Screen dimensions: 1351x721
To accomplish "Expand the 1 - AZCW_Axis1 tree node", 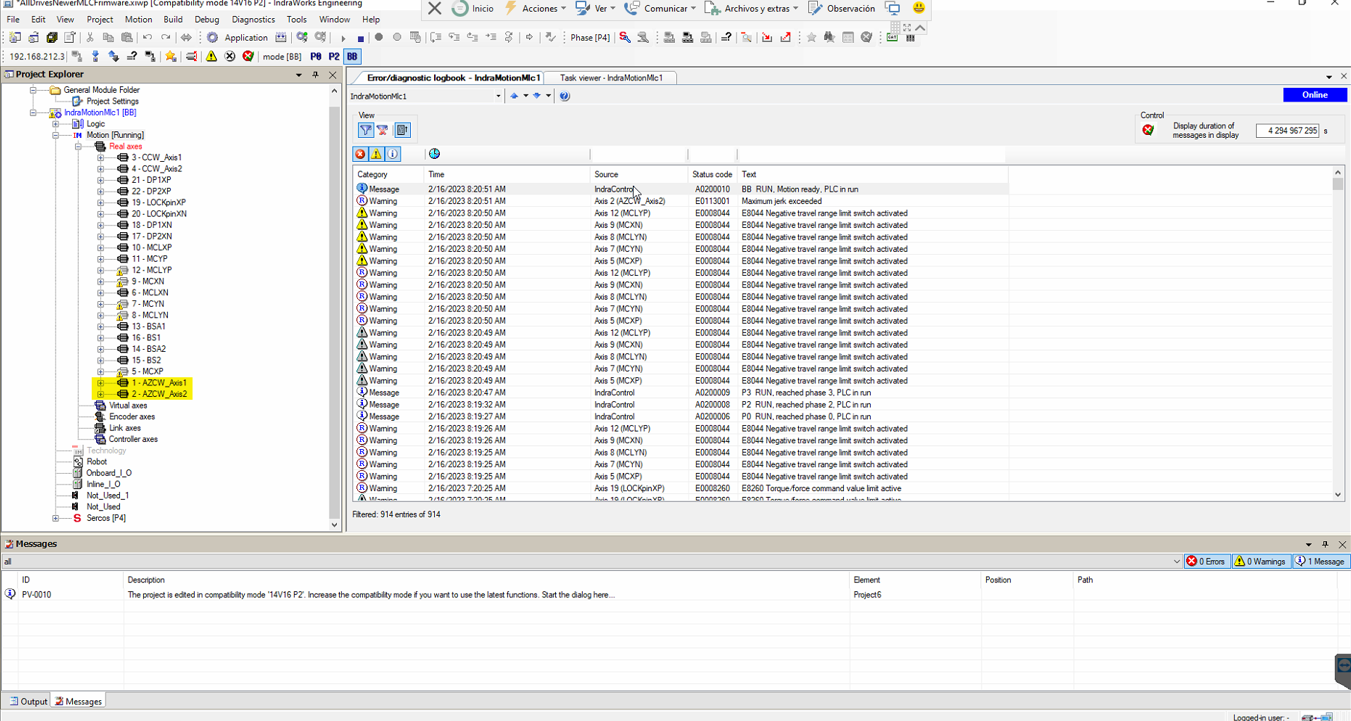I will 100,383.
